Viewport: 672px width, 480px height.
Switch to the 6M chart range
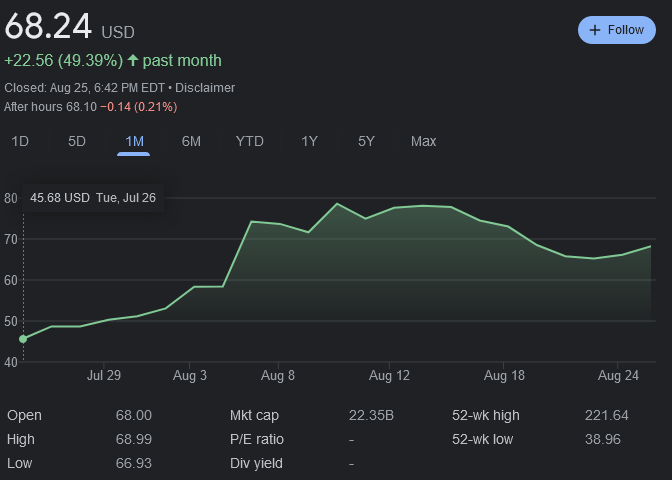(191, 141)
